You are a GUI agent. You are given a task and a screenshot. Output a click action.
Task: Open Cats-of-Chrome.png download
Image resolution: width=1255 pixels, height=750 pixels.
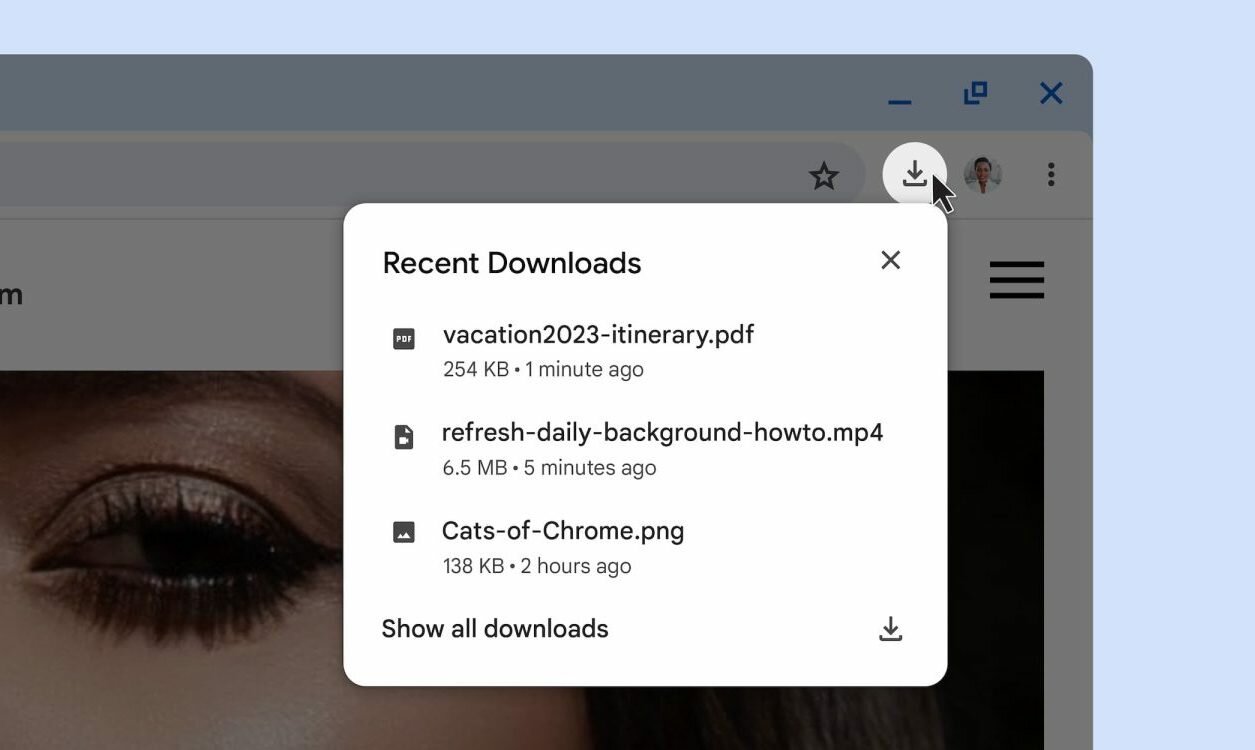tap(563, 531)
